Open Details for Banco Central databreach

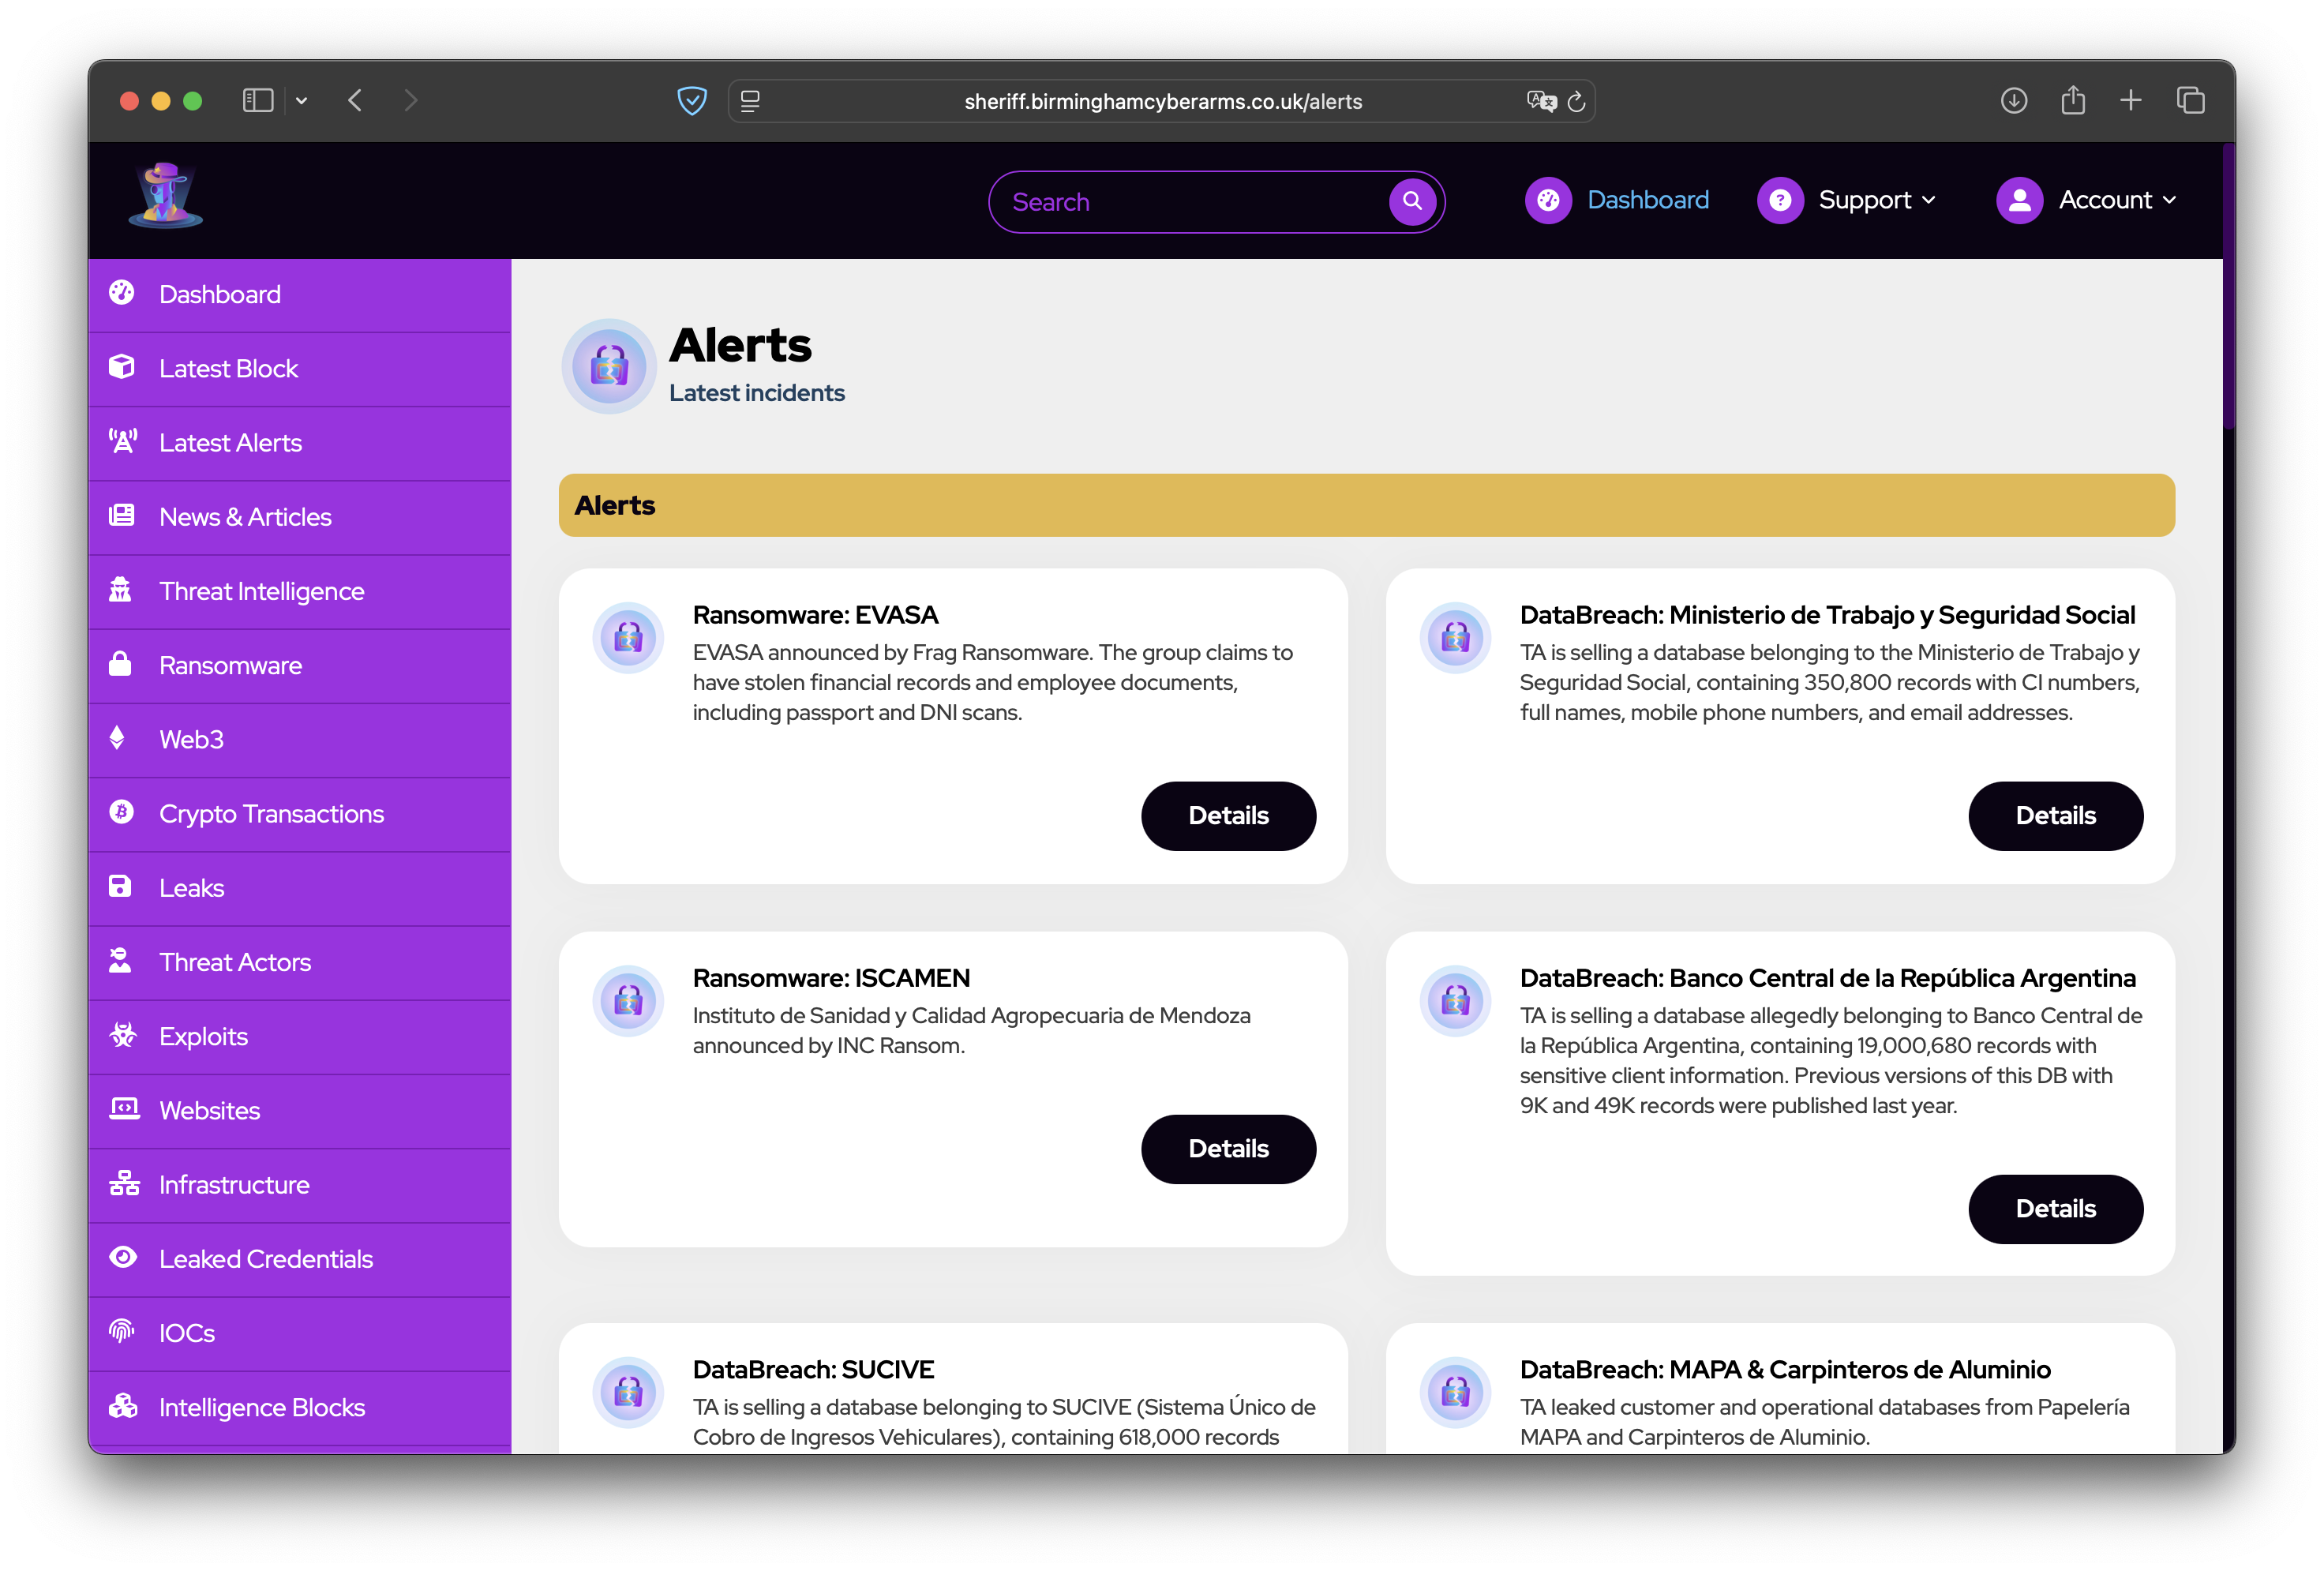click(2054, 1209)
